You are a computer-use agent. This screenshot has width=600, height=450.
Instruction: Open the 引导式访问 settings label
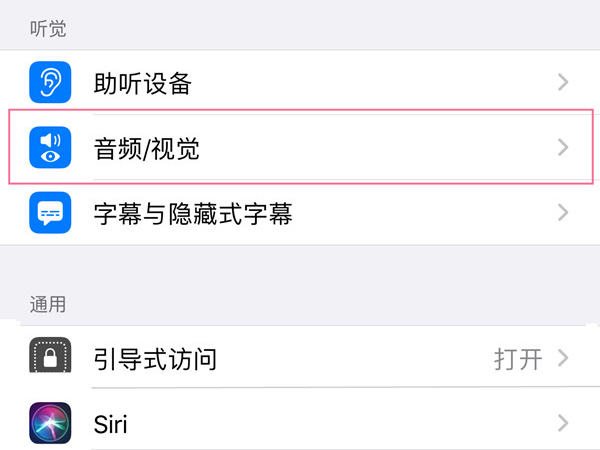[x=154, y=358]
